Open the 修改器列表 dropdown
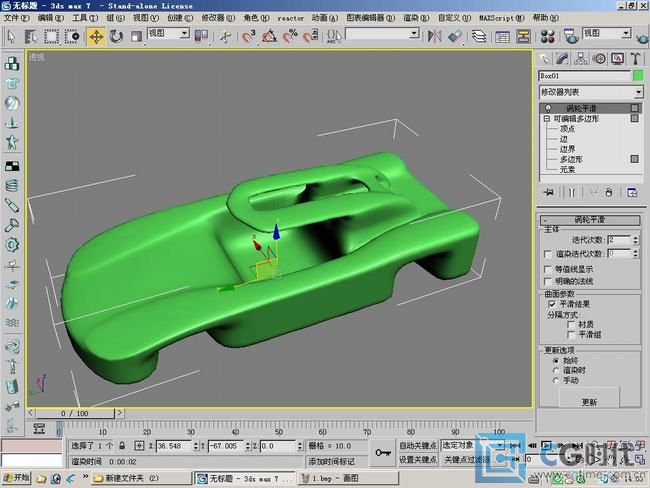 [x=591, y=92]
